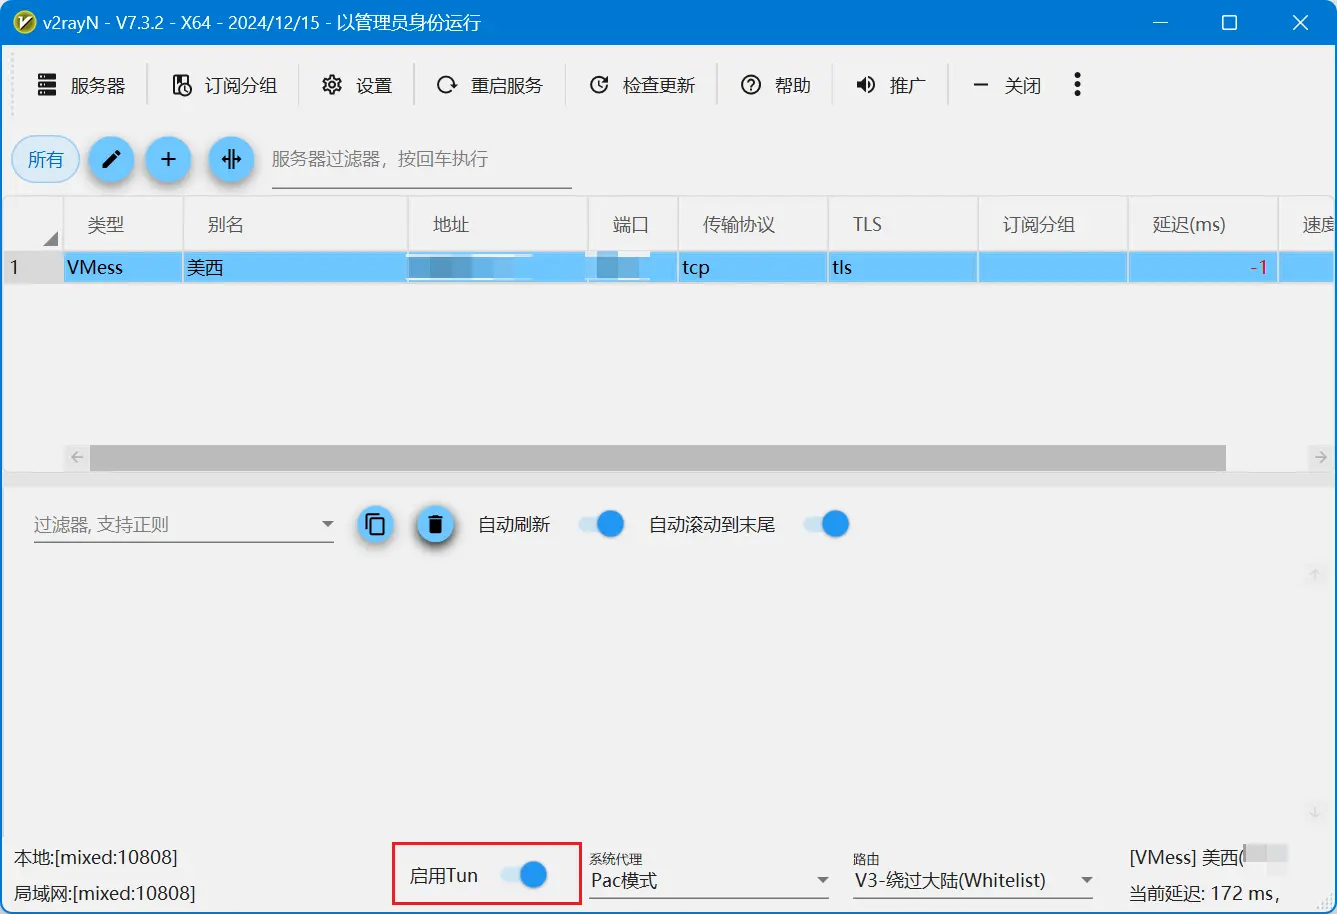Screen dimensions: 1337x914
Task: Click the 本地:[mixed:10808] status text
Action: (96, 858)
